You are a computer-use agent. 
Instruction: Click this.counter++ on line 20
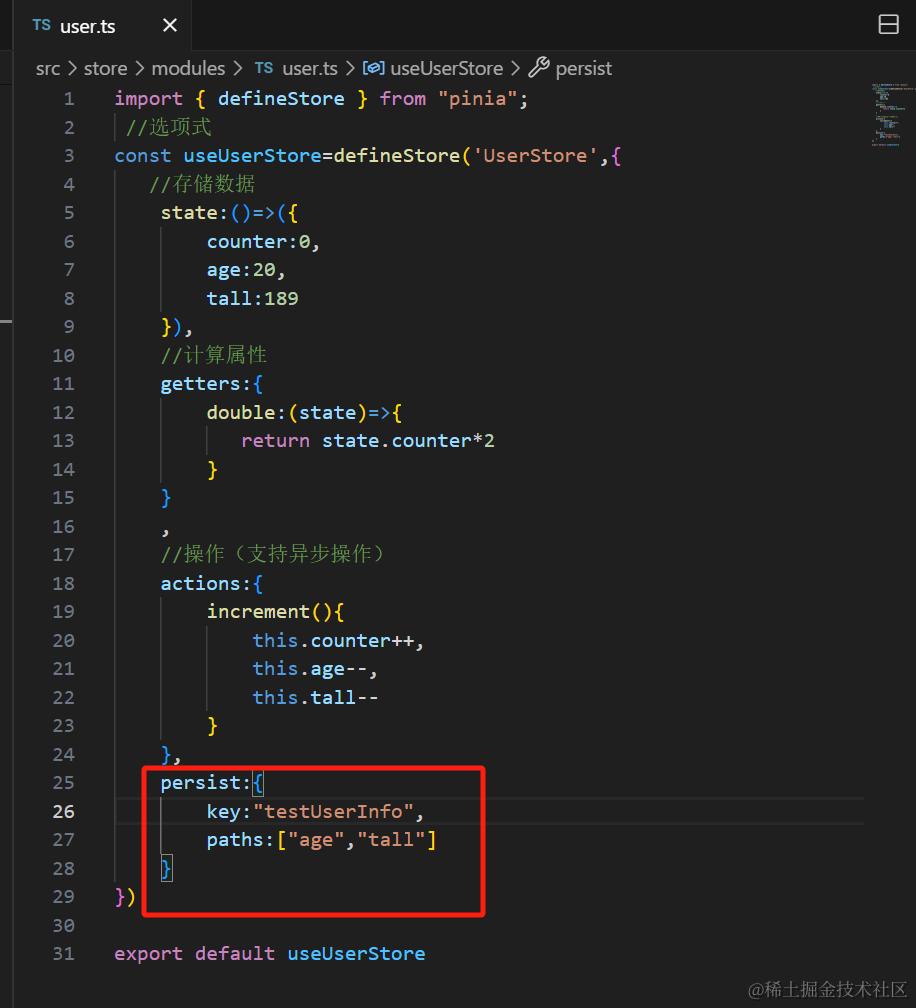click(334, 640)
